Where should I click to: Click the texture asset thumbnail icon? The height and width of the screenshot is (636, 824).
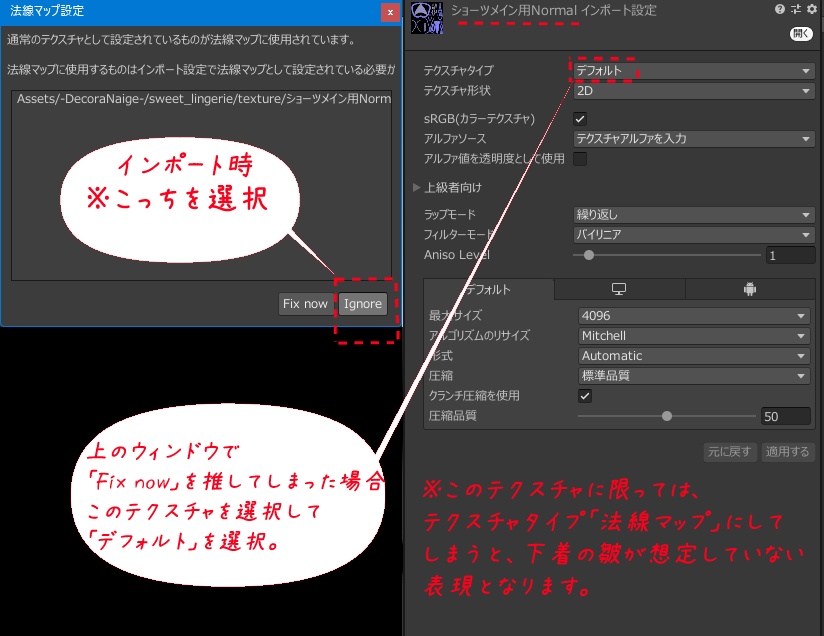427,18
